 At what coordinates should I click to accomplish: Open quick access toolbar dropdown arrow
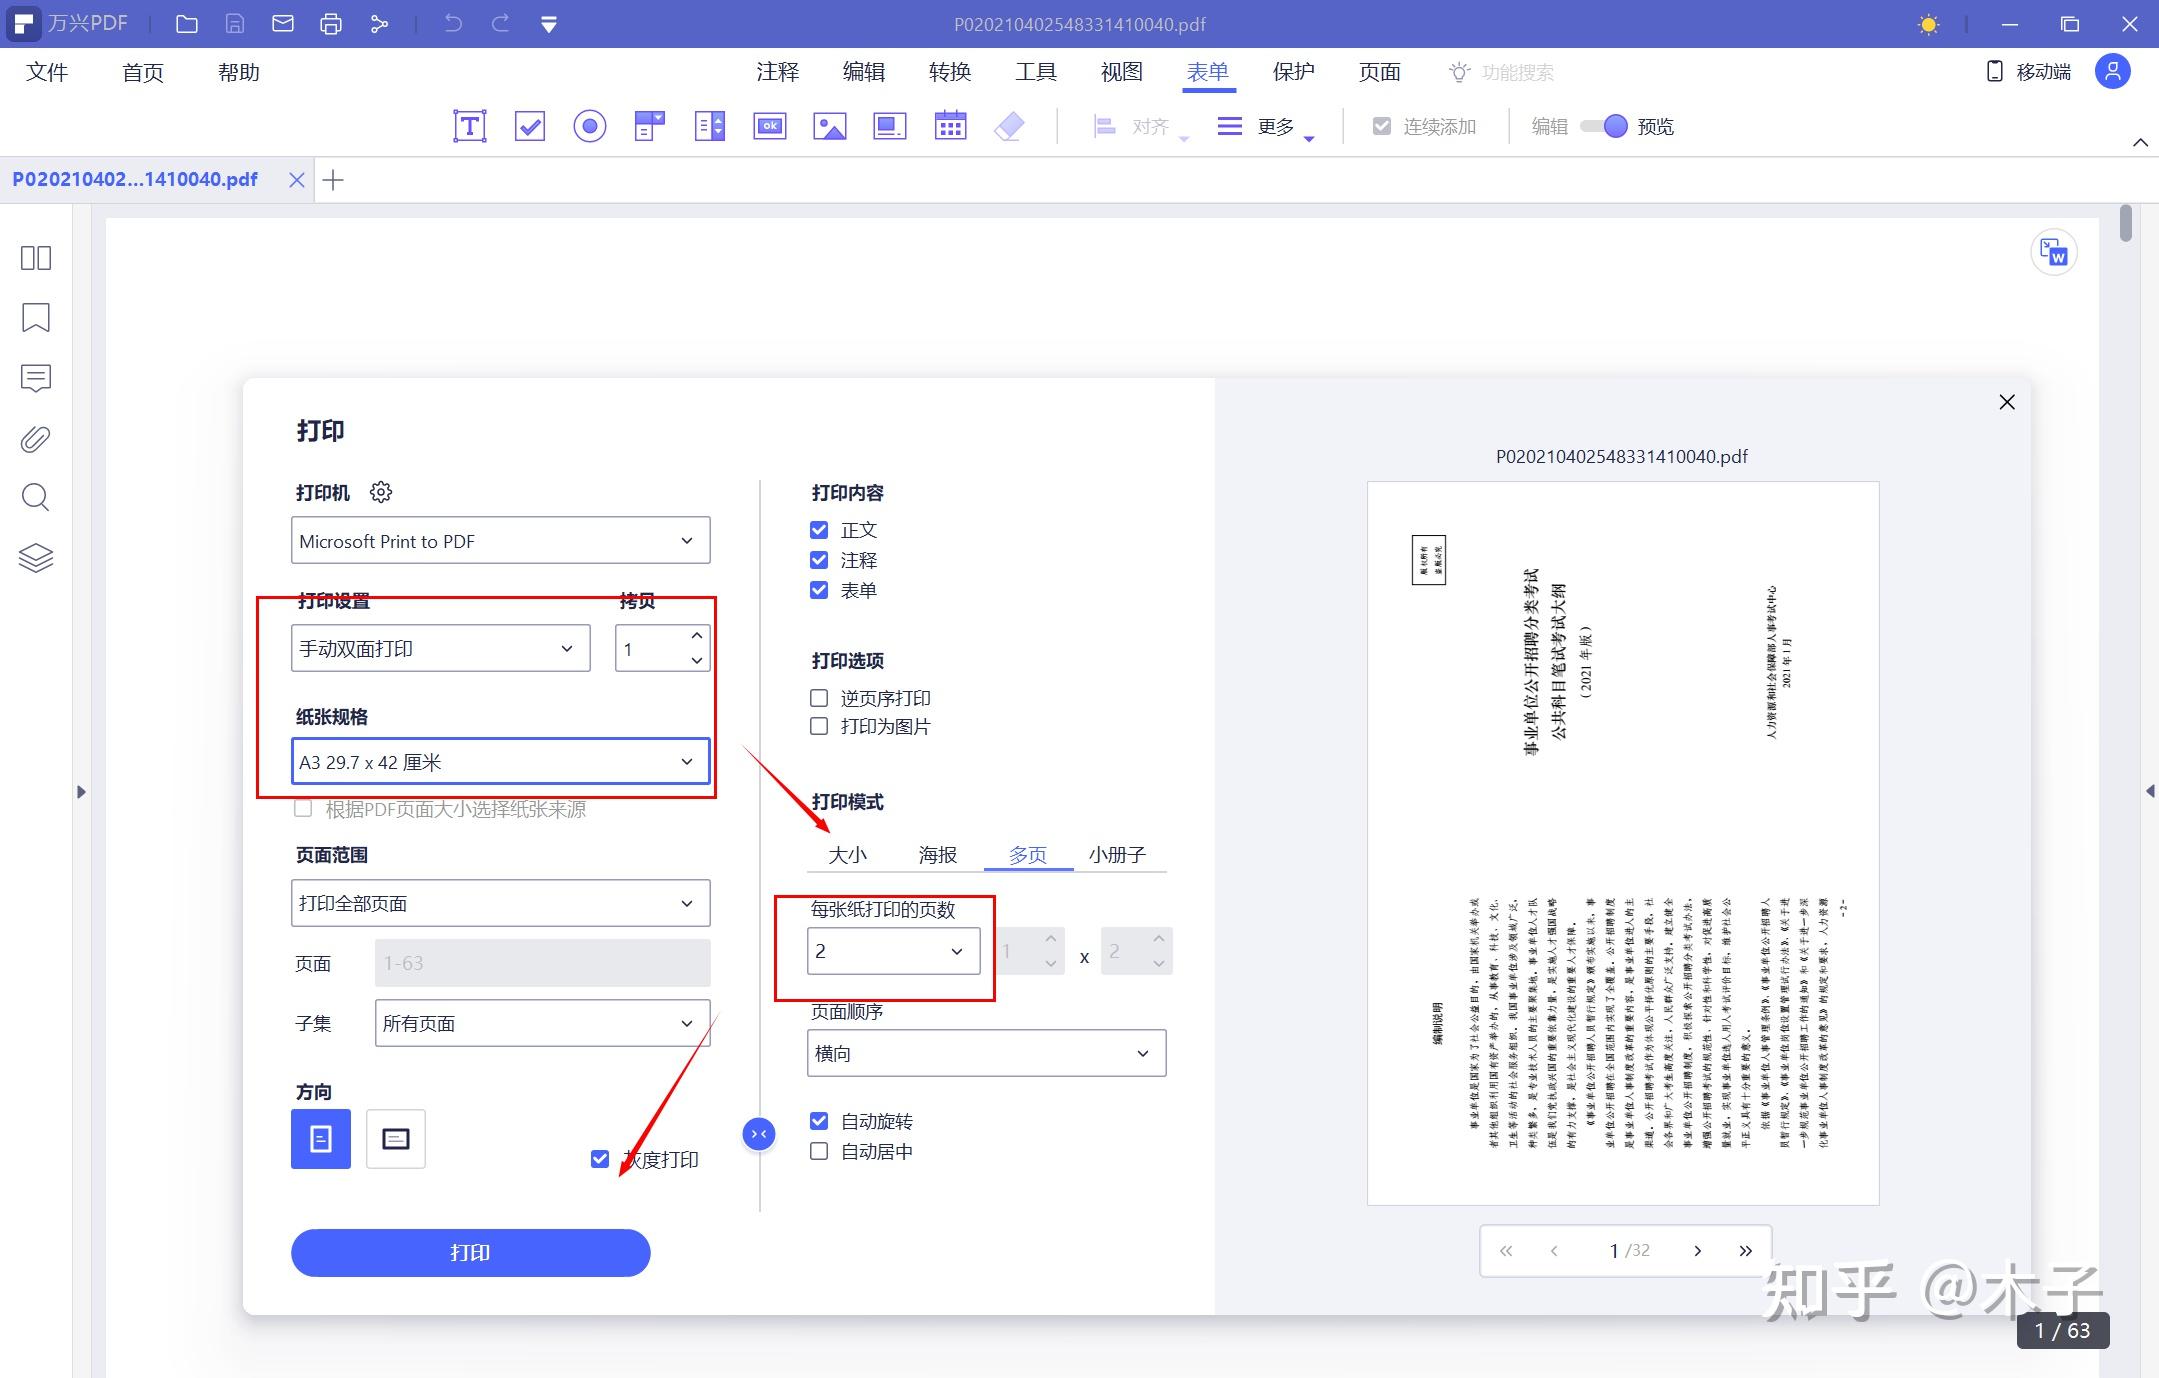click(x=549, y=25)
